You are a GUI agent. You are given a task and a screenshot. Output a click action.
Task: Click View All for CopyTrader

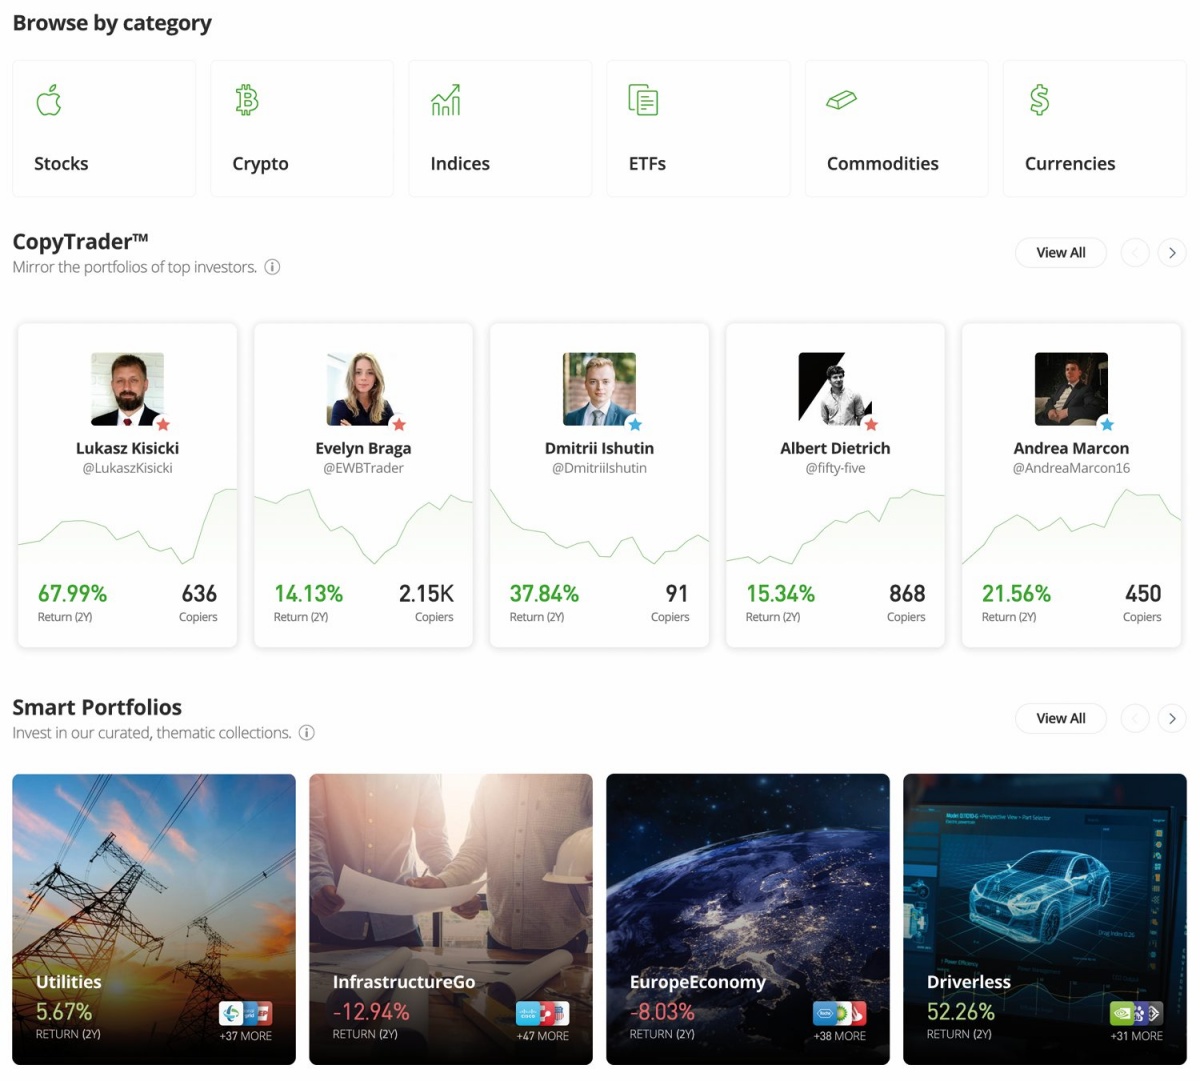(x=1061, y=253)
